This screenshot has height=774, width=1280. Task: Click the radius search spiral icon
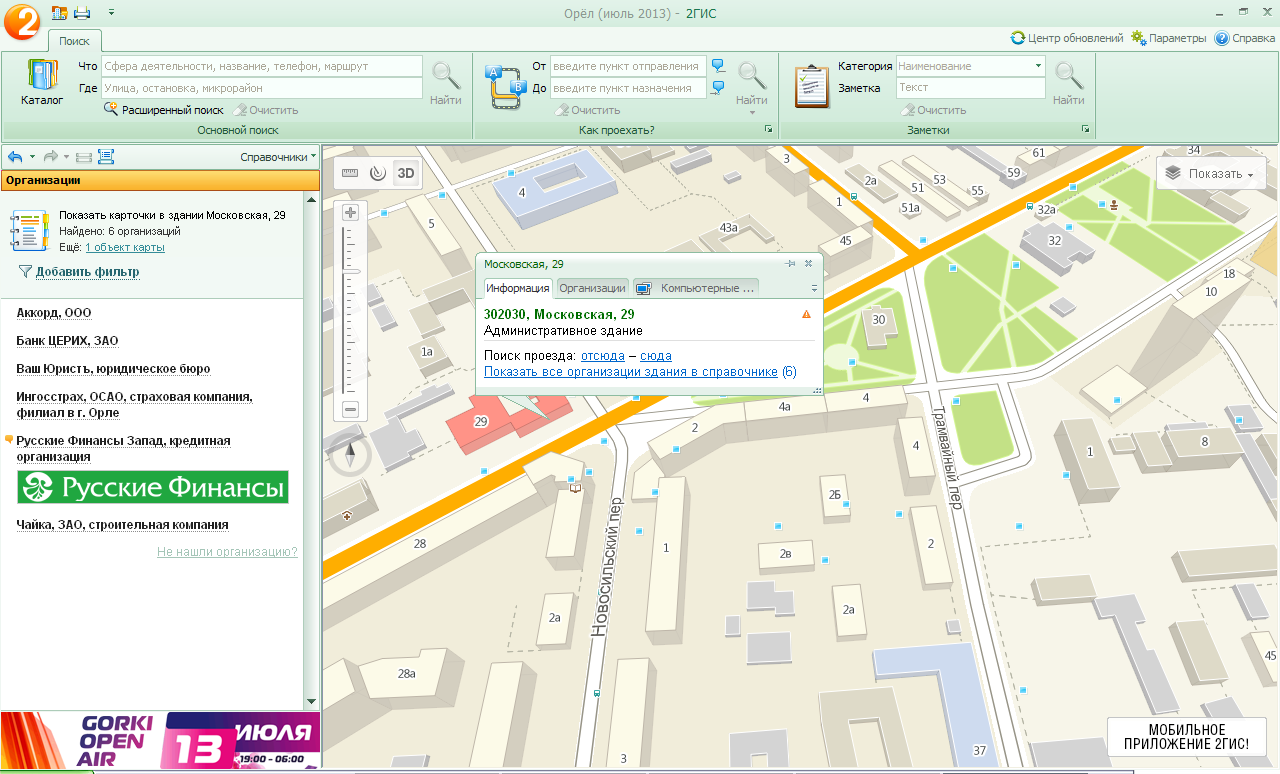pyautogui.click(x=377, y=172)
